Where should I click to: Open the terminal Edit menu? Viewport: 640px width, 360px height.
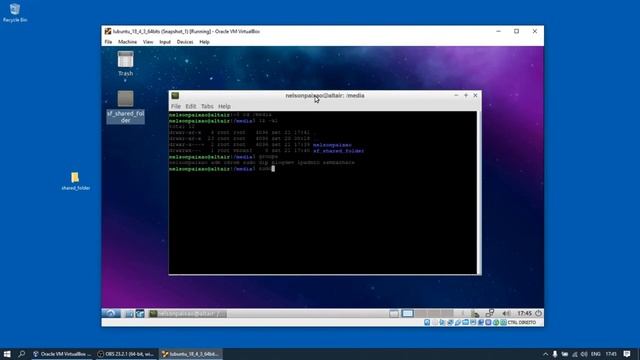pos(191,106)
